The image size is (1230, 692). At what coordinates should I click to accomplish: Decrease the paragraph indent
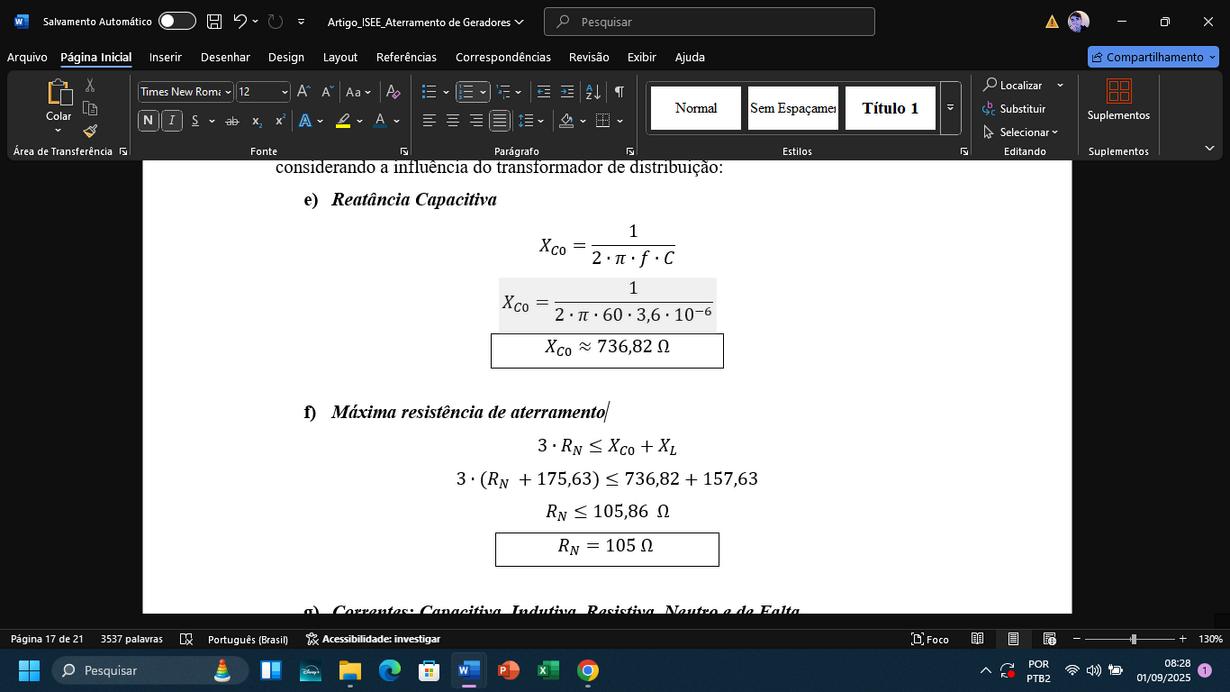pos(544,92)
